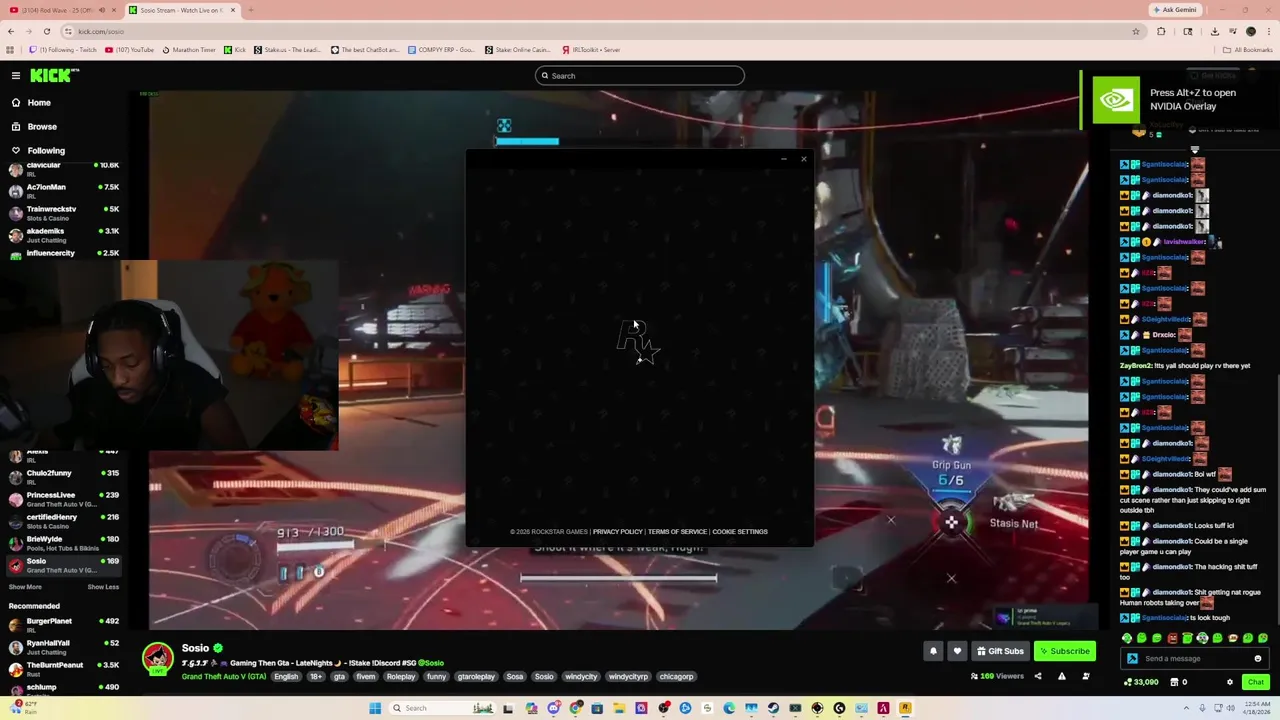Open Privacy Policy in Rockstar launcher
Screen dimensions: 1280x720
pyautogui.click(x=617, y=532)
